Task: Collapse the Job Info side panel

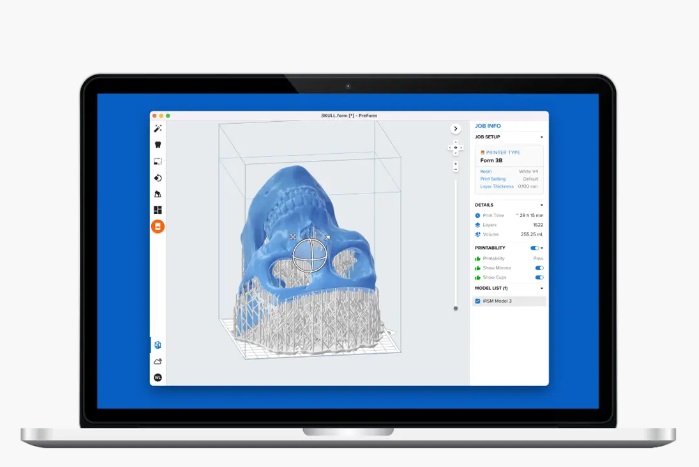Action: click(x=455, y=128)
